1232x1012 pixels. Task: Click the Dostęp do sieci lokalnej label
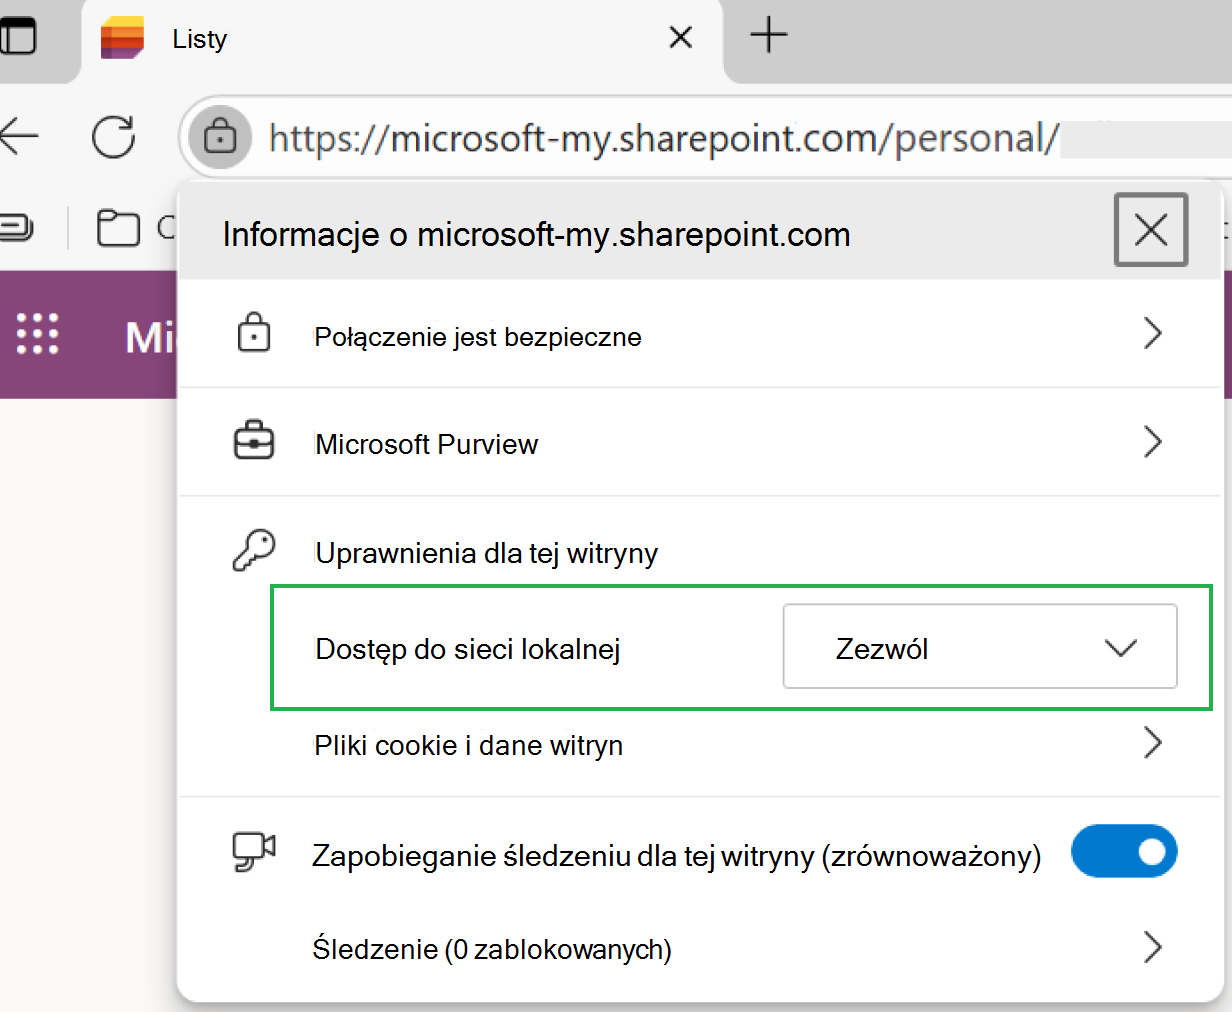[468, 650]
